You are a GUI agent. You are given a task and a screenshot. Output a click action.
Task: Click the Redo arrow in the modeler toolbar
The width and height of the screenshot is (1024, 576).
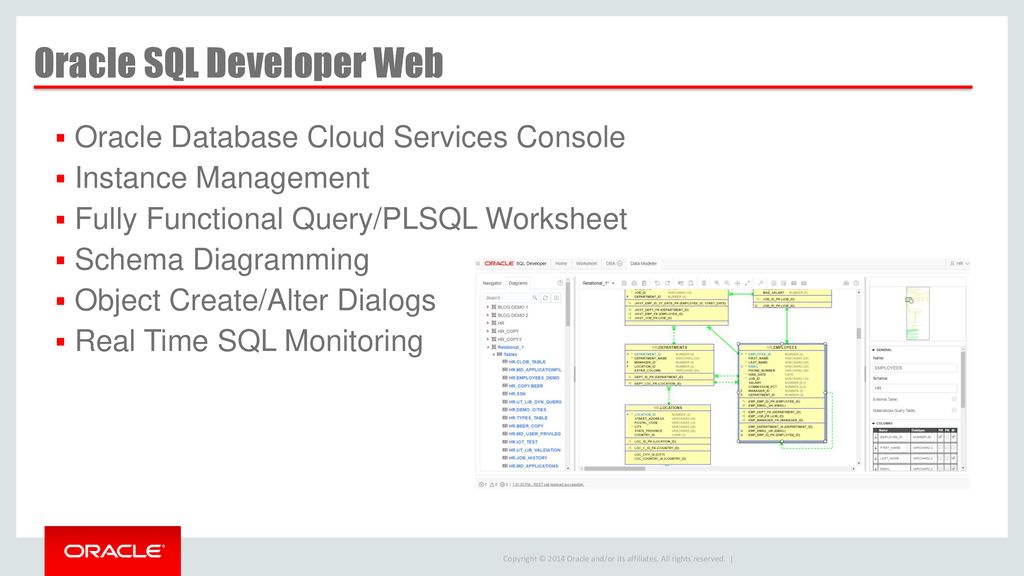click(667, 283)
